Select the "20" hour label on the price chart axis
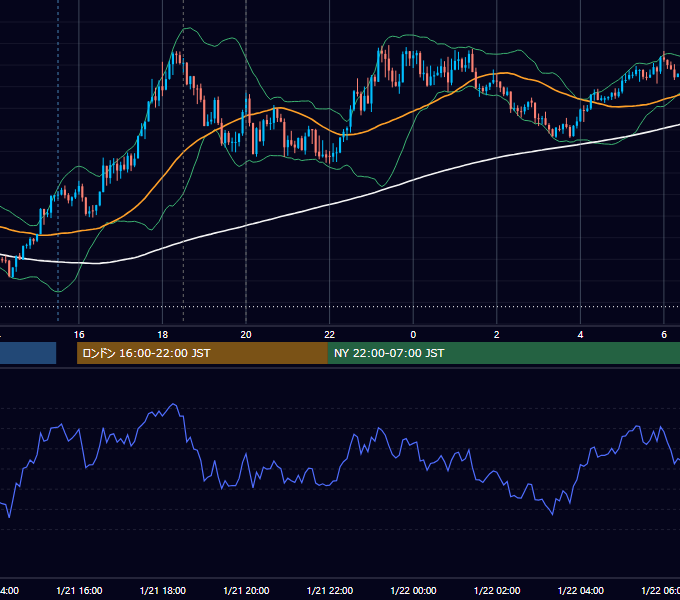680x600 pixels. 246,335
